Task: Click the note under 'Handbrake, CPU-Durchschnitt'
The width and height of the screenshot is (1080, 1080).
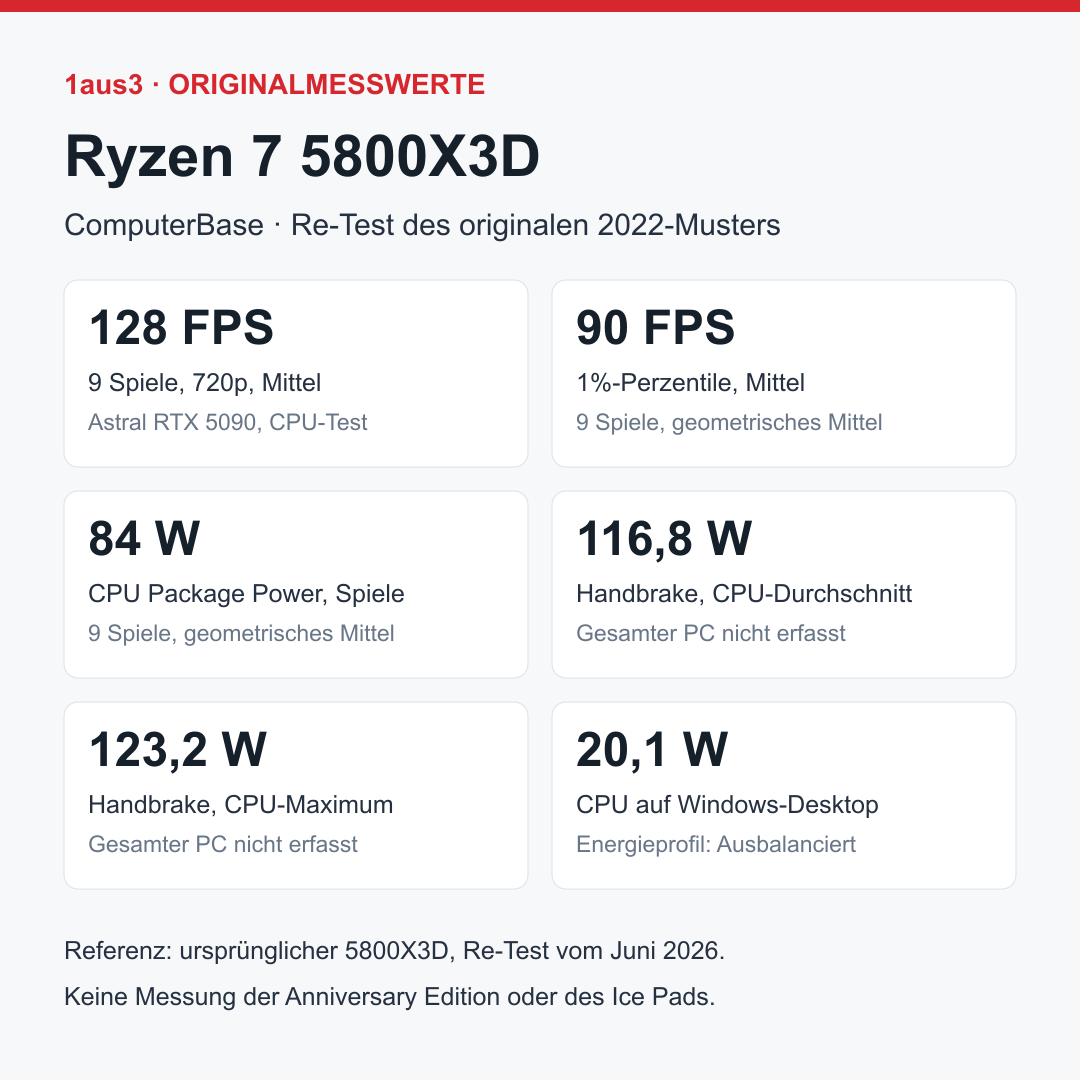Action: pos(711,634)
